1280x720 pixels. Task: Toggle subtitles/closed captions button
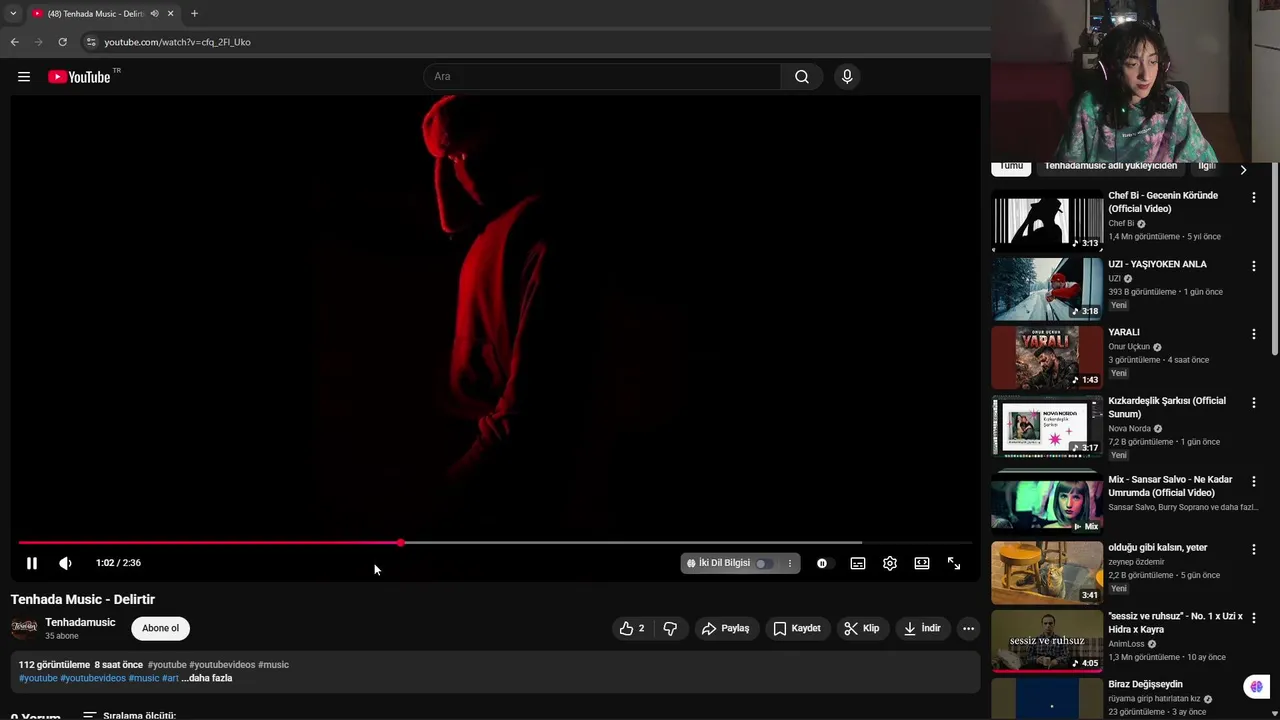(858, 563)
